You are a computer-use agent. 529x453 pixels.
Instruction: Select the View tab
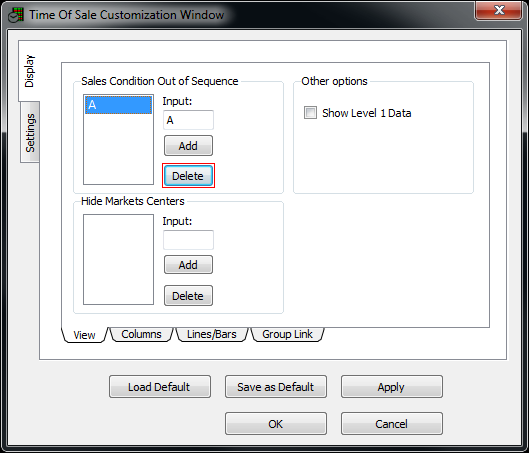point(84,335)
